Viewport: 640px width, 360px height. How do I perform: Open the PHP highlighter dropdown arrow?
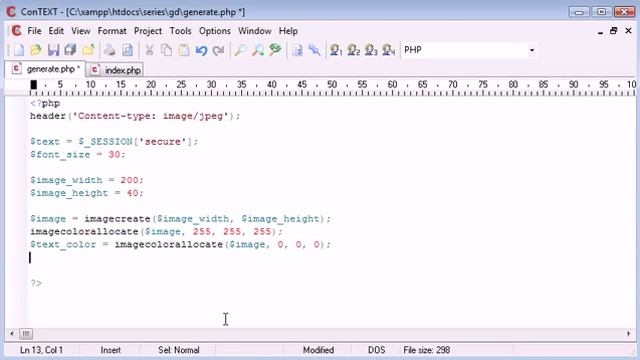pyautogui.click(x=531, y=50)
